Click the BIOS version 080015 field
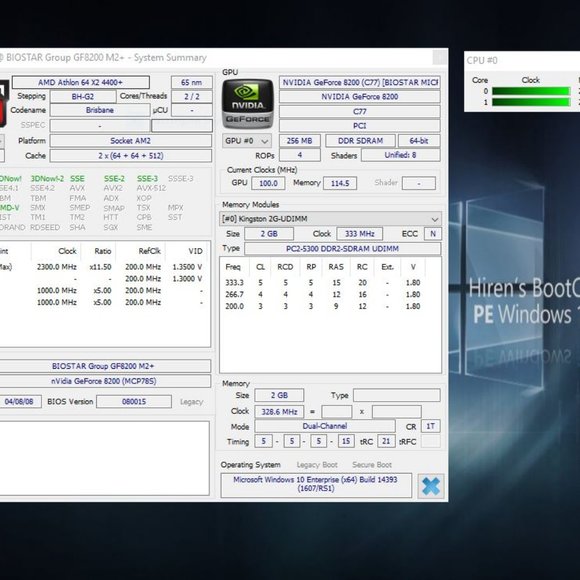The width and height of the screenshot is (580, 580). tap(134, 402)
